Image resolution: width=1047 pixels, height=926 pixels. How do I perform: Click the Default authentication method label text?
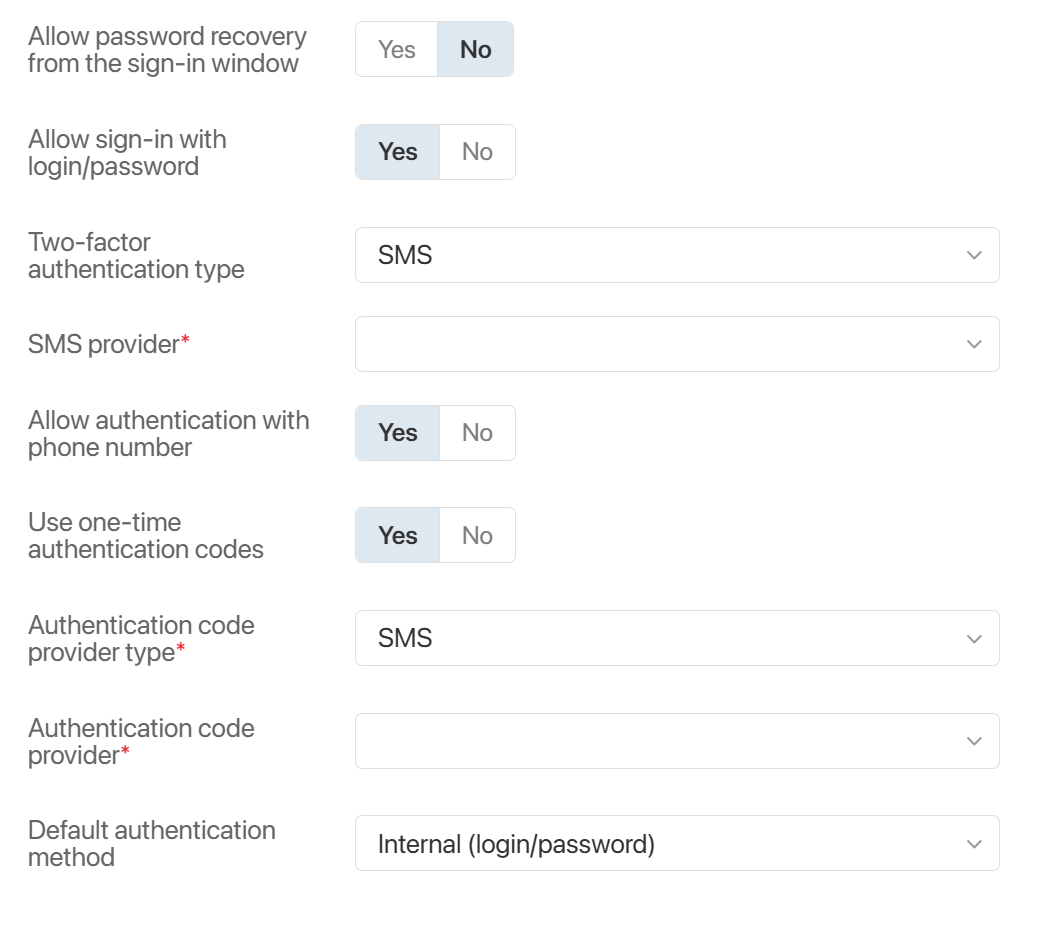coord(151,843)
